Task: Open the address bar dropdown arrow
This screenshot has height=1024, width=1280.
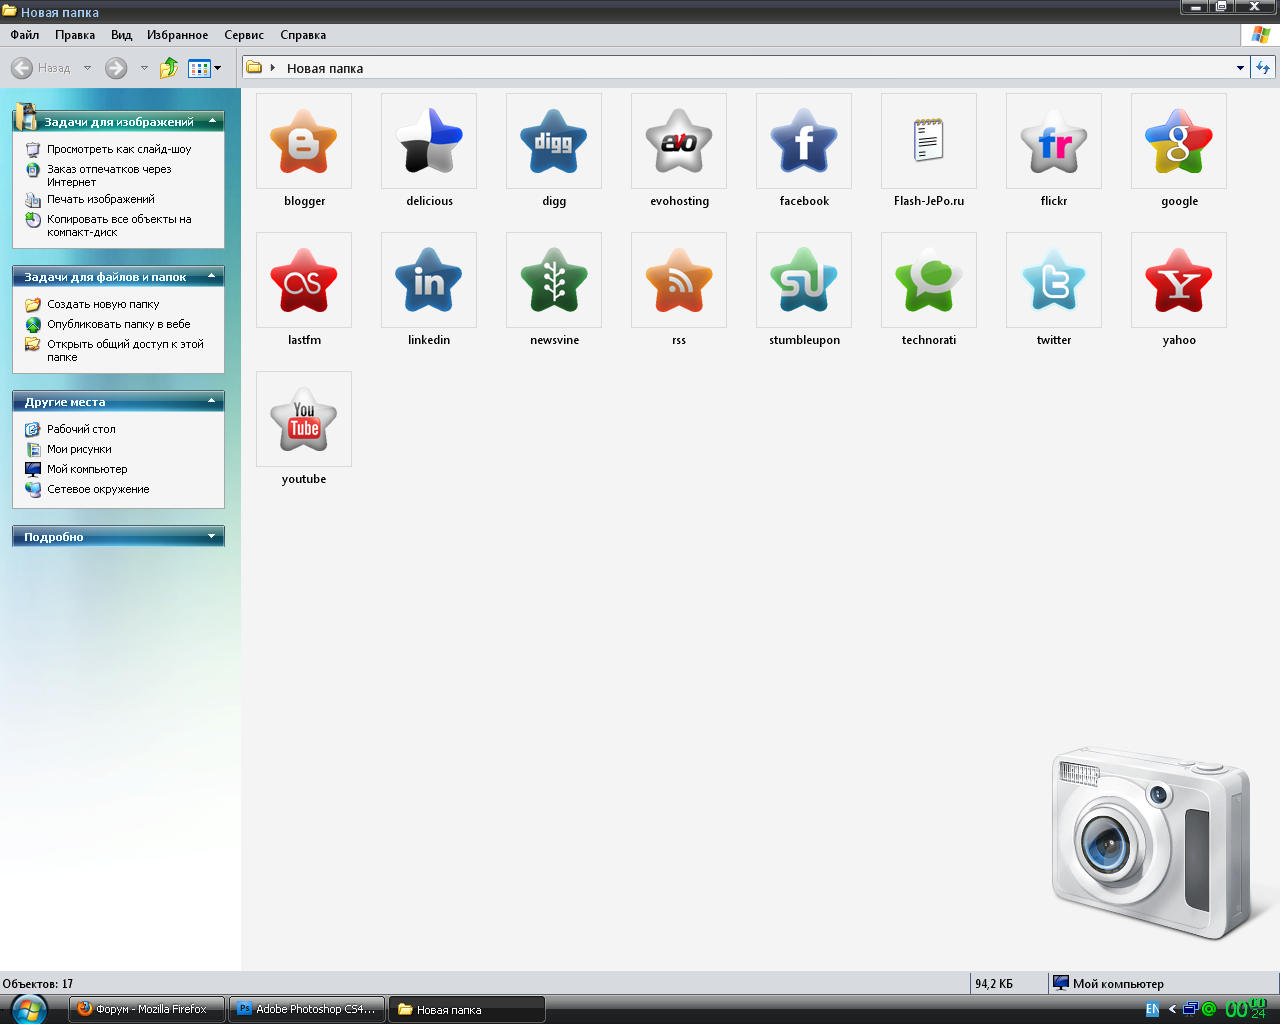Action: click(1240, 68)
